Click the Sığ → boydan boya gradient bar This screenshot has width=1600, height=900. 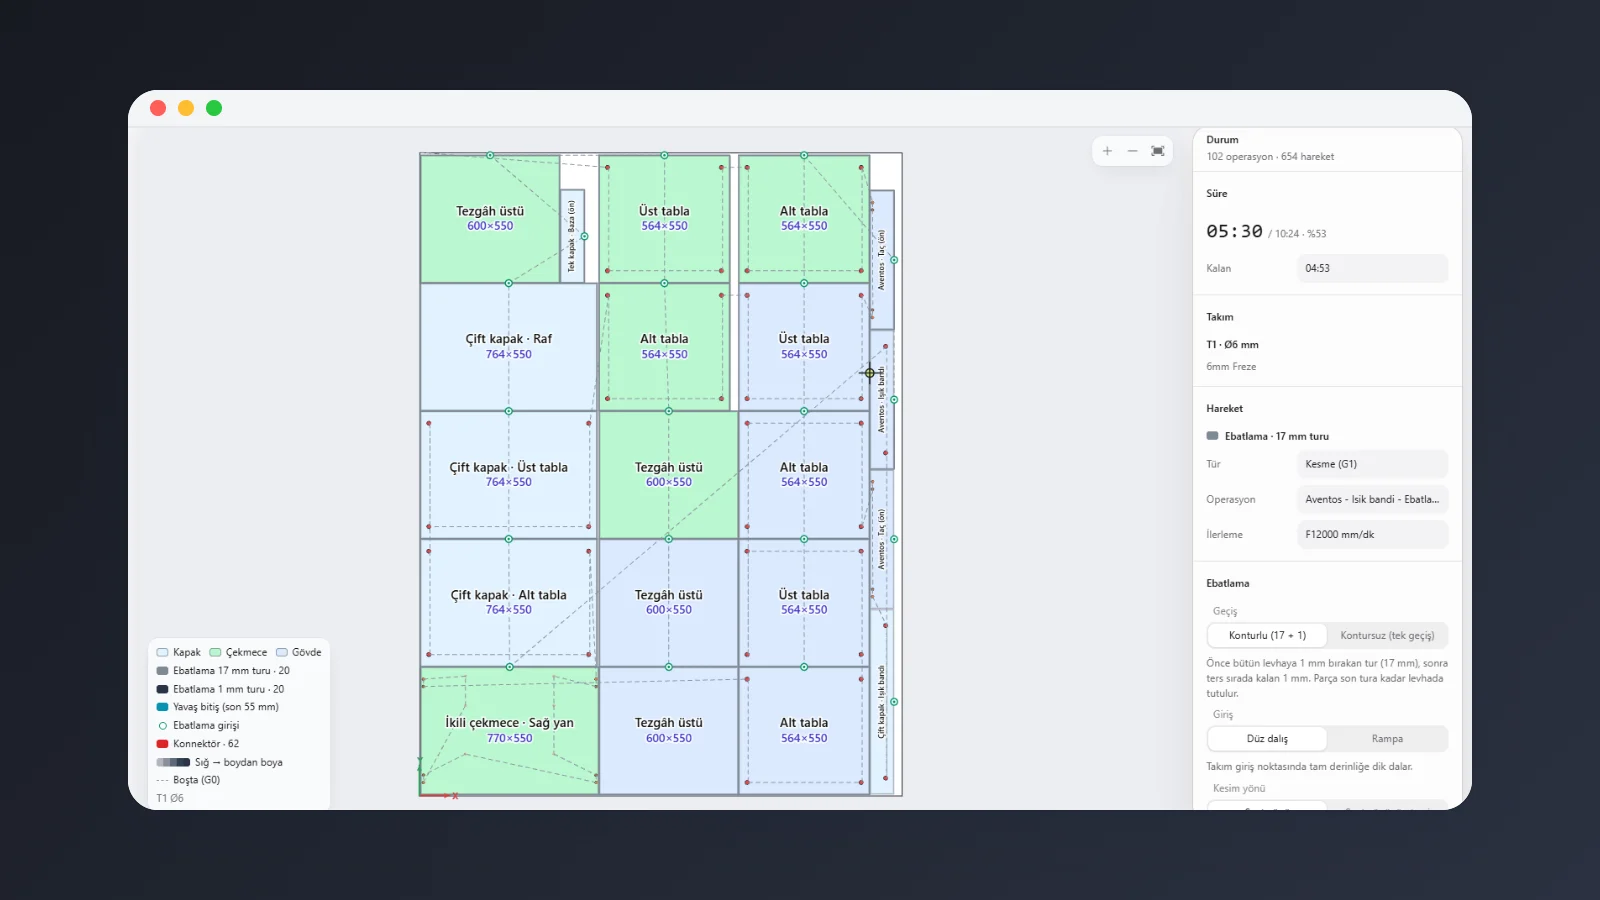click(x=173, y=762)
